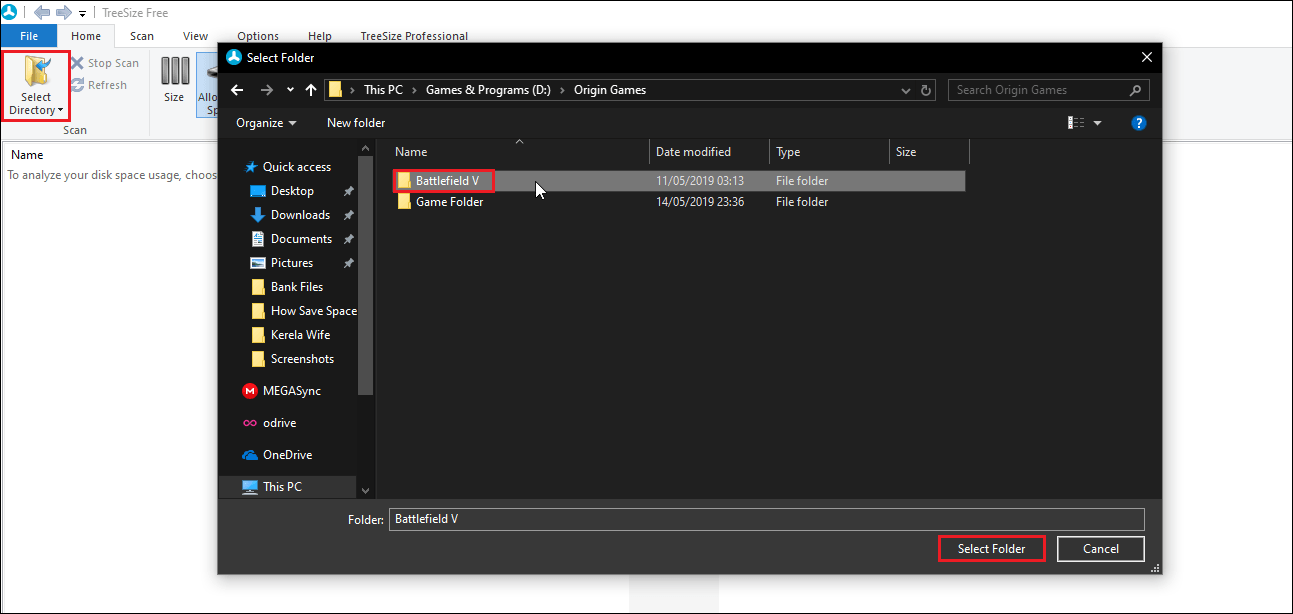This screenshot has height=614, width=1293.
Task: Select the Game Folder row
Action: [679, 202]
